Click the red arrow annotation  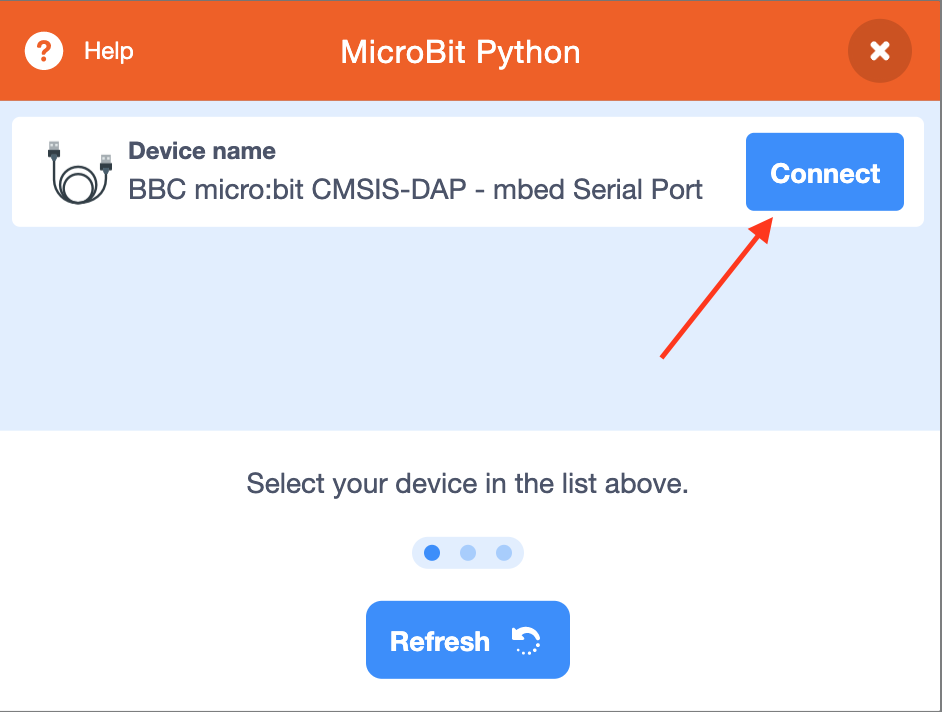(717, 288)
